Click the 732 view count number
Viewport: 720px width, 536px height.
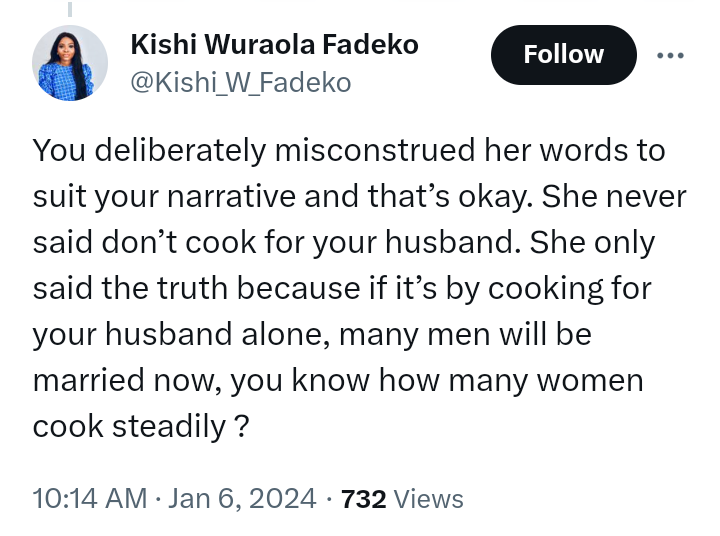(x=364, y=498)
